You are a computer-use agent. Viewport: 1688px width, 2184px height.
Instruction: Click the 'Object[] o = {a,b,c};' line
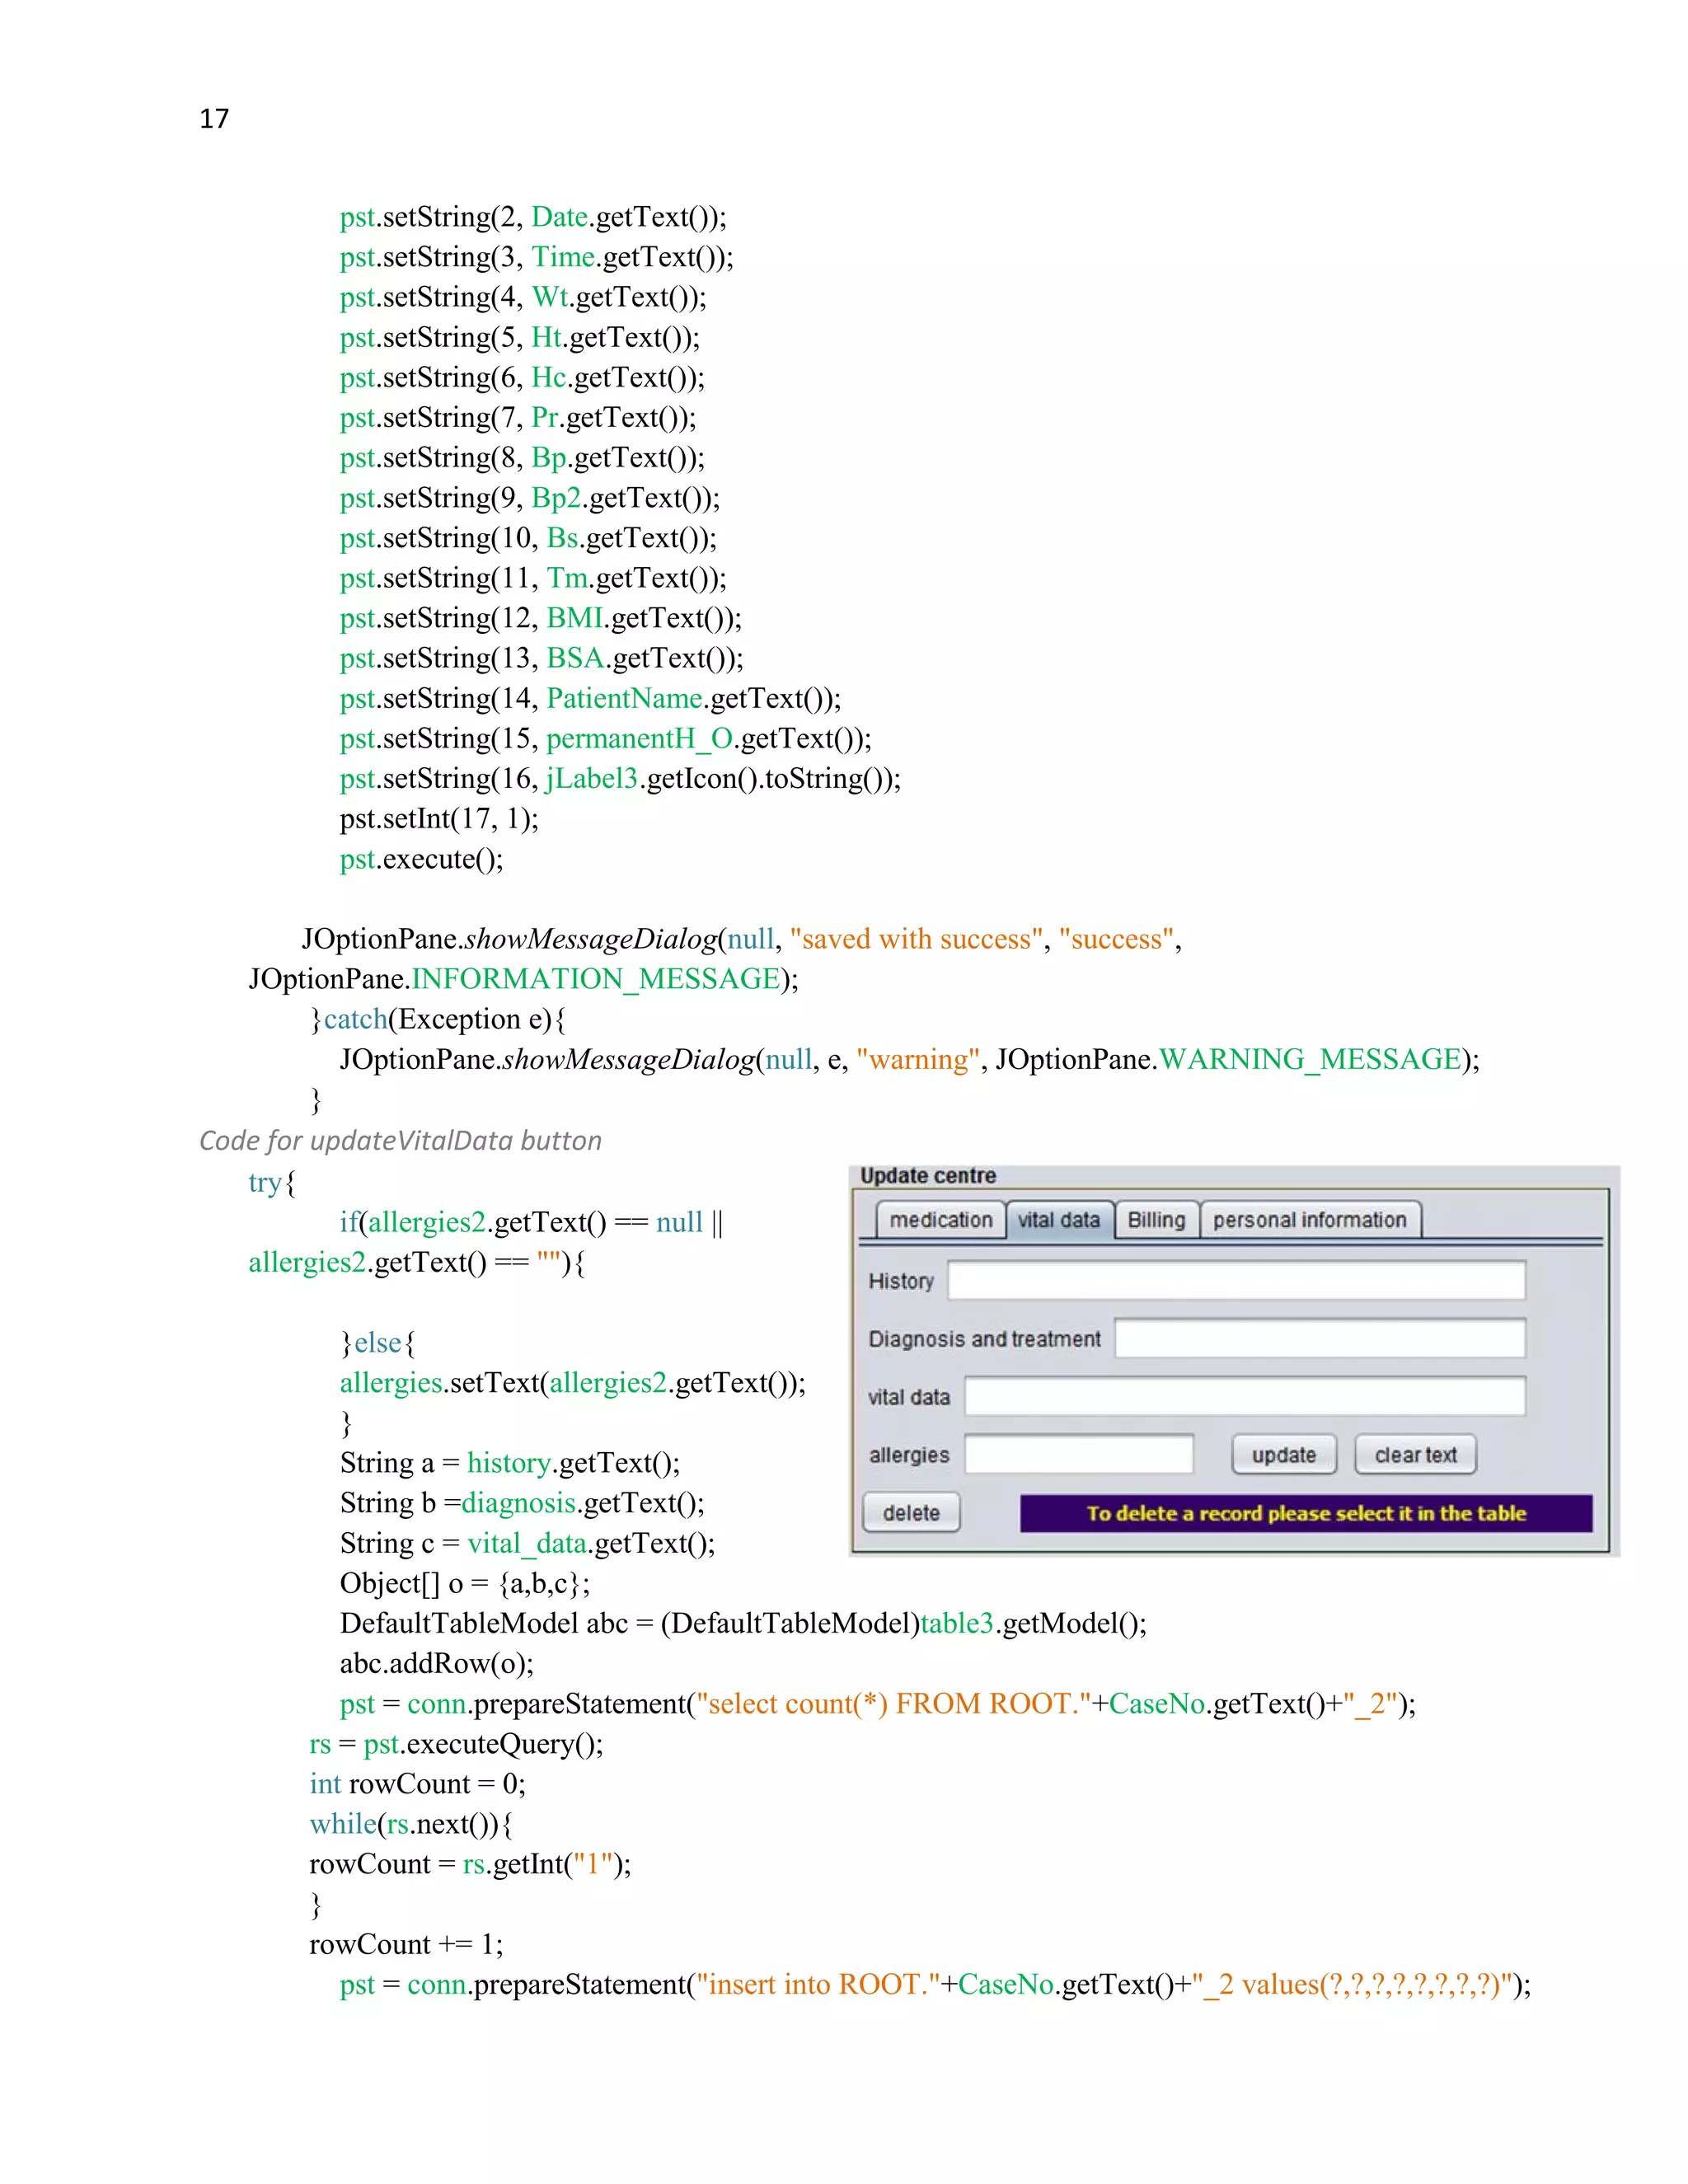(x=465, y=1583)
